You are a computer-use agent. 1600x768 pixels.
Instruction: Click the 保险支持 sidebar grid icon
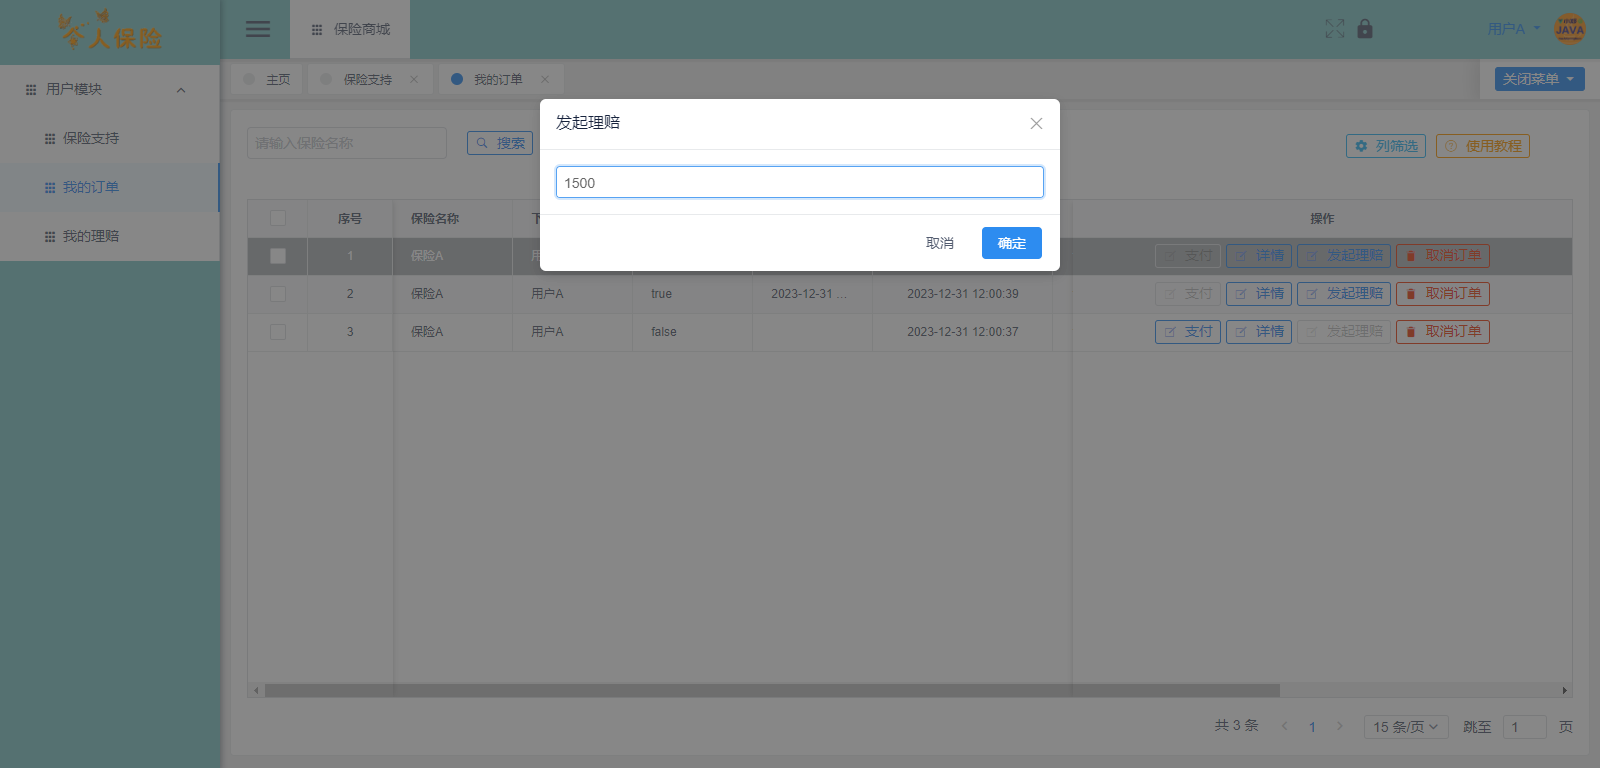pyautogui.click(x=50, y=139)
